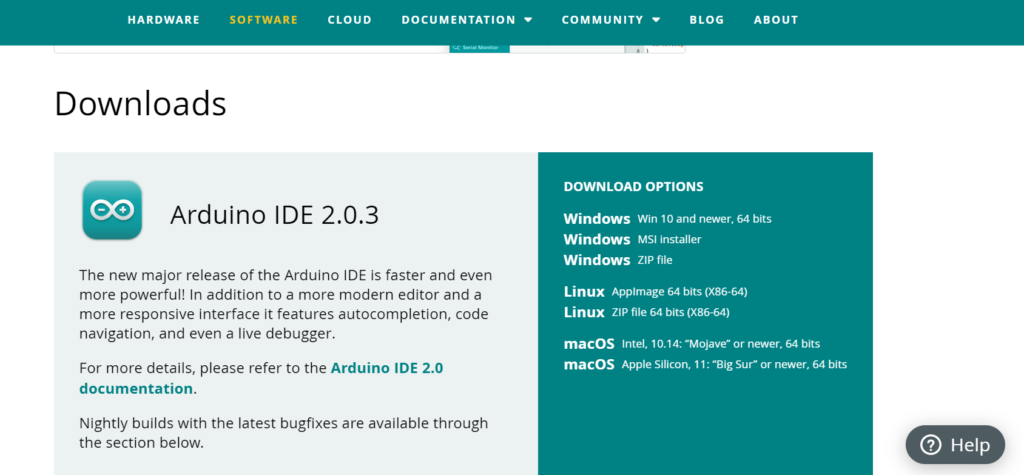The image size is (1024, 475).
Task: Open the Blog navigation link
Action: point(707,20)
